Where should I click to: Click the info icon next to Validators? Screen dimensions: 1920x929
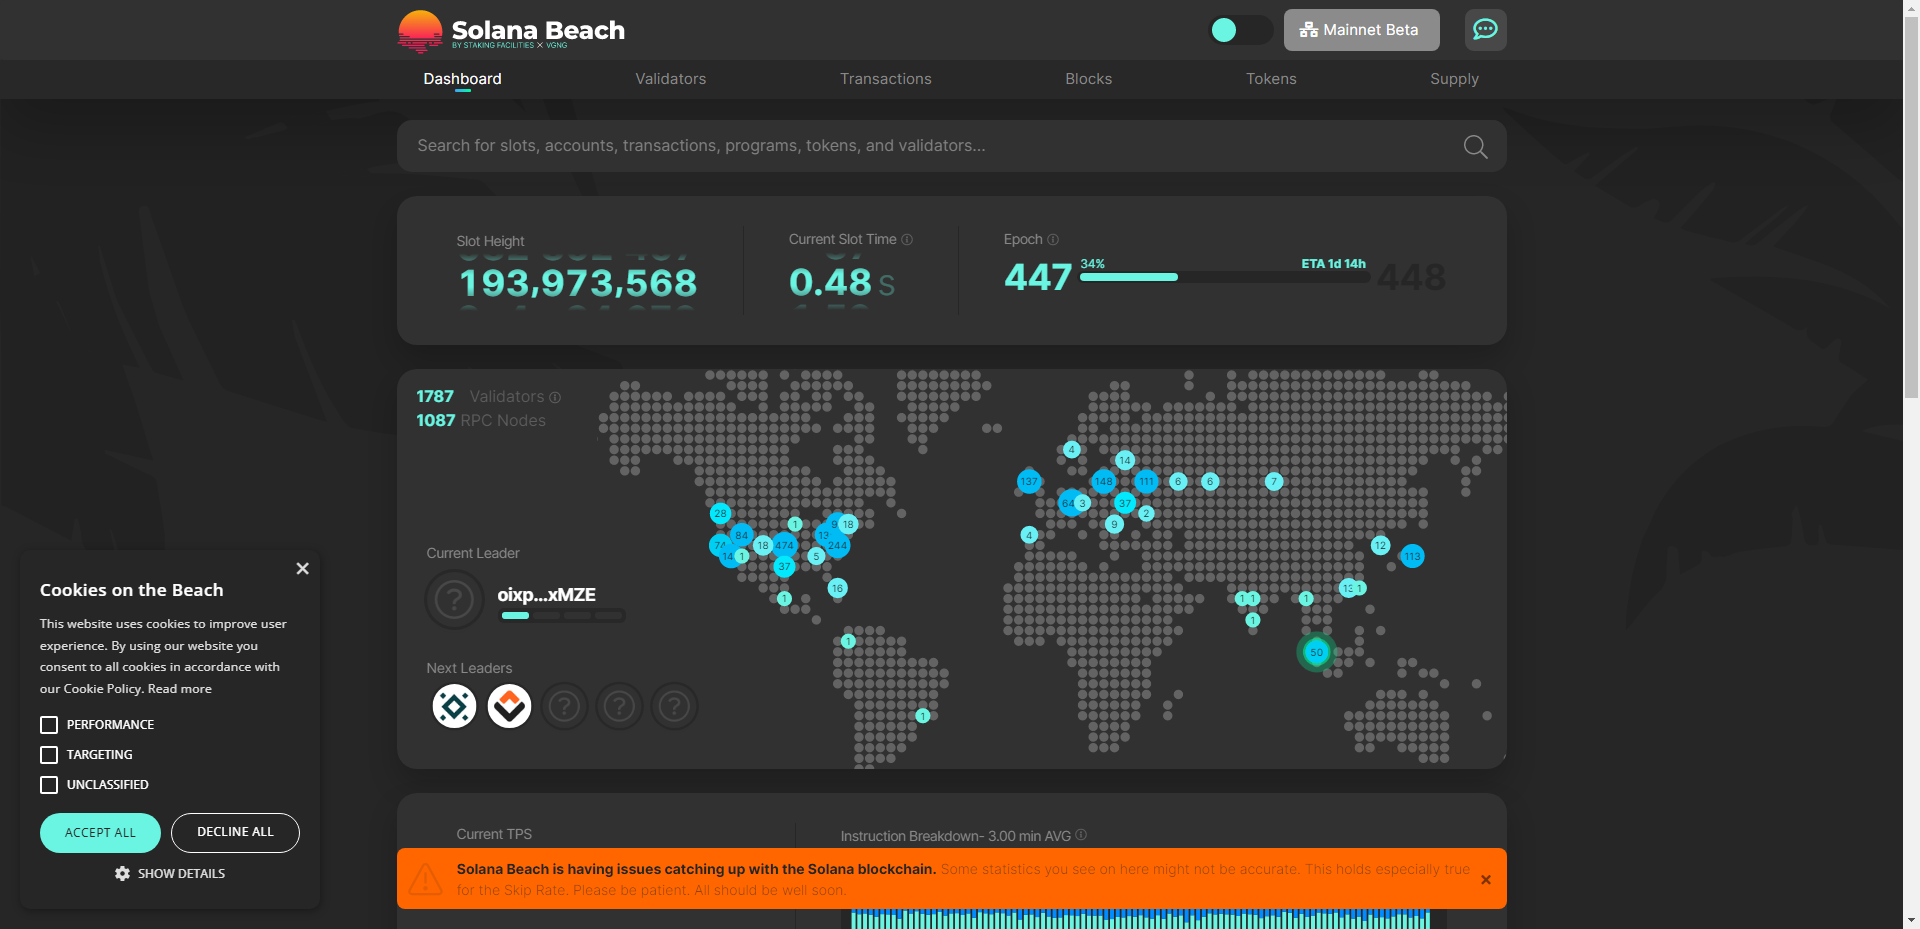[x=555, y=398]
